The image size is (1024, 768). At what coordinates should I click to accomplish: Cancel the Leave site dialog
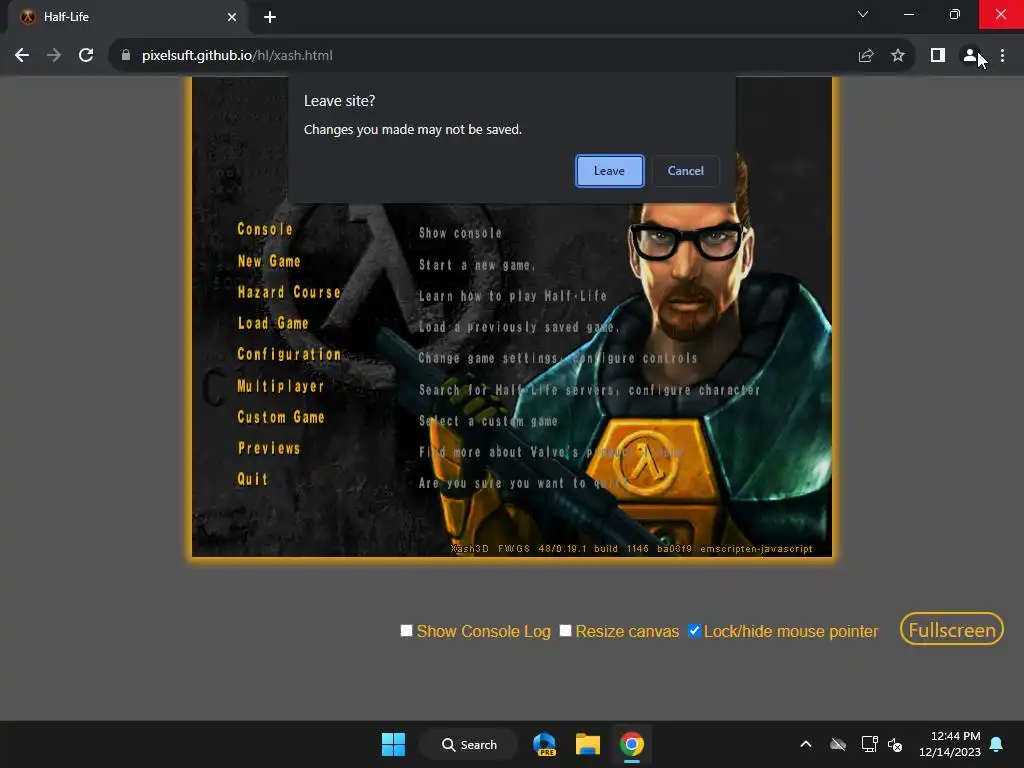point(685,171)
